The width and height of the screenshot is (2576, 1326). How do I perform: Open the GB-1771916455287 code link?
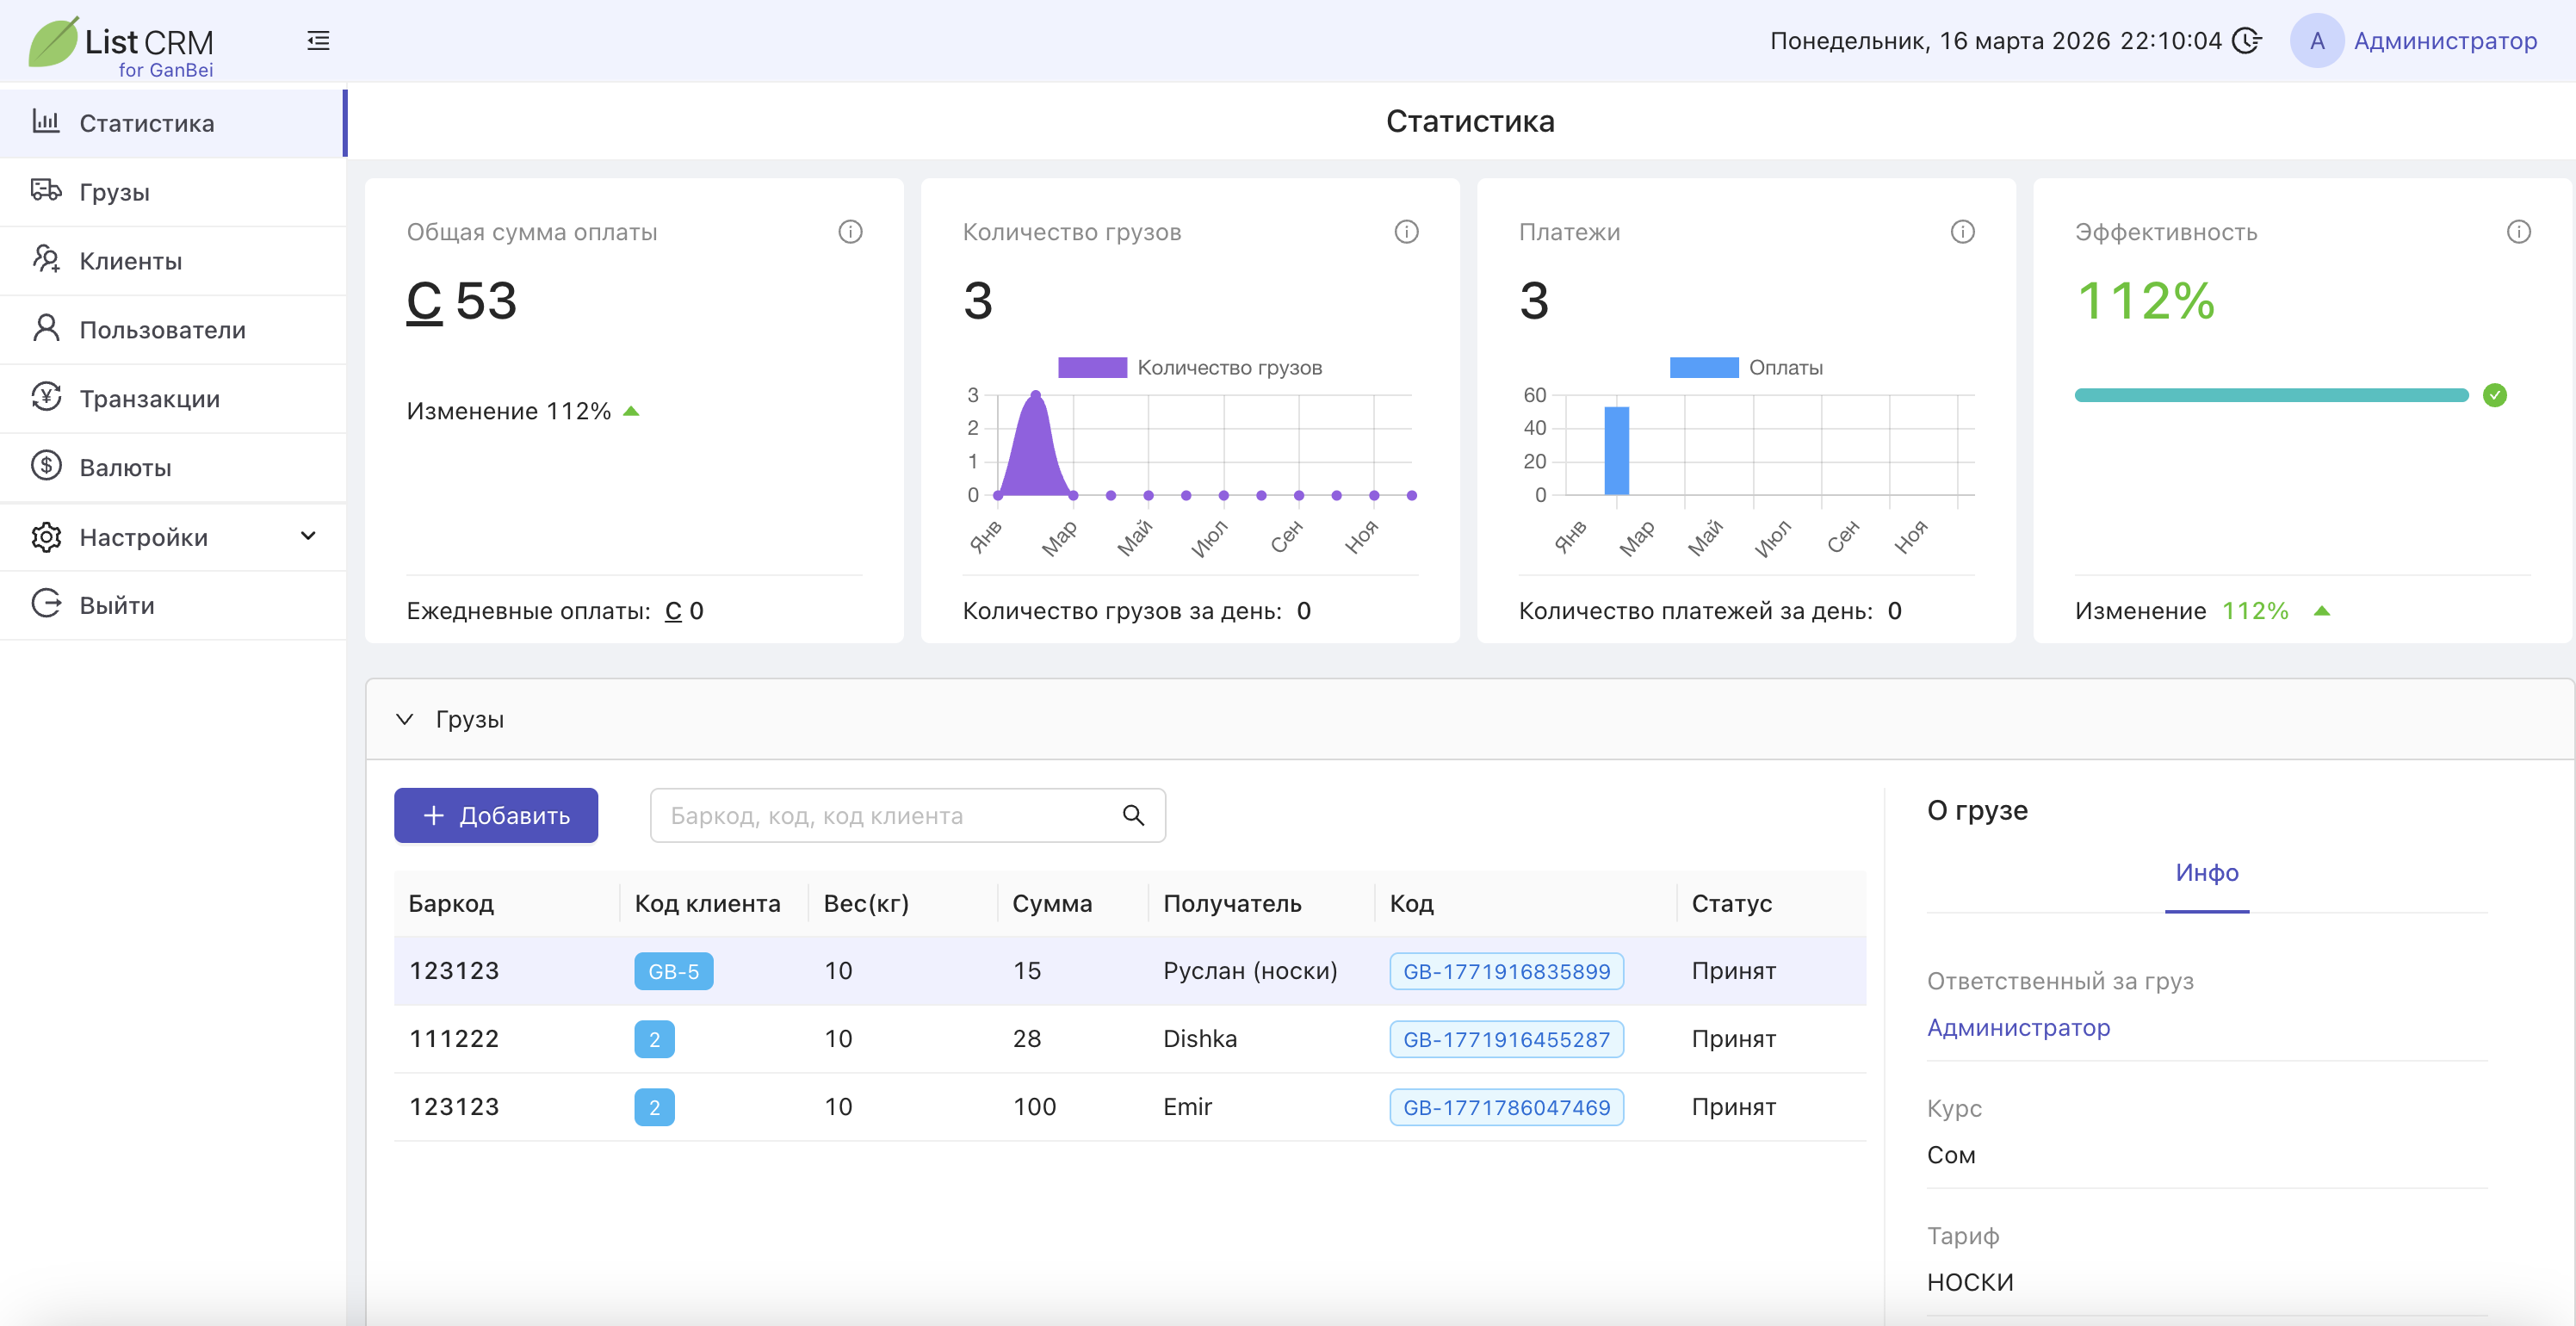tap(1506, 1039)
